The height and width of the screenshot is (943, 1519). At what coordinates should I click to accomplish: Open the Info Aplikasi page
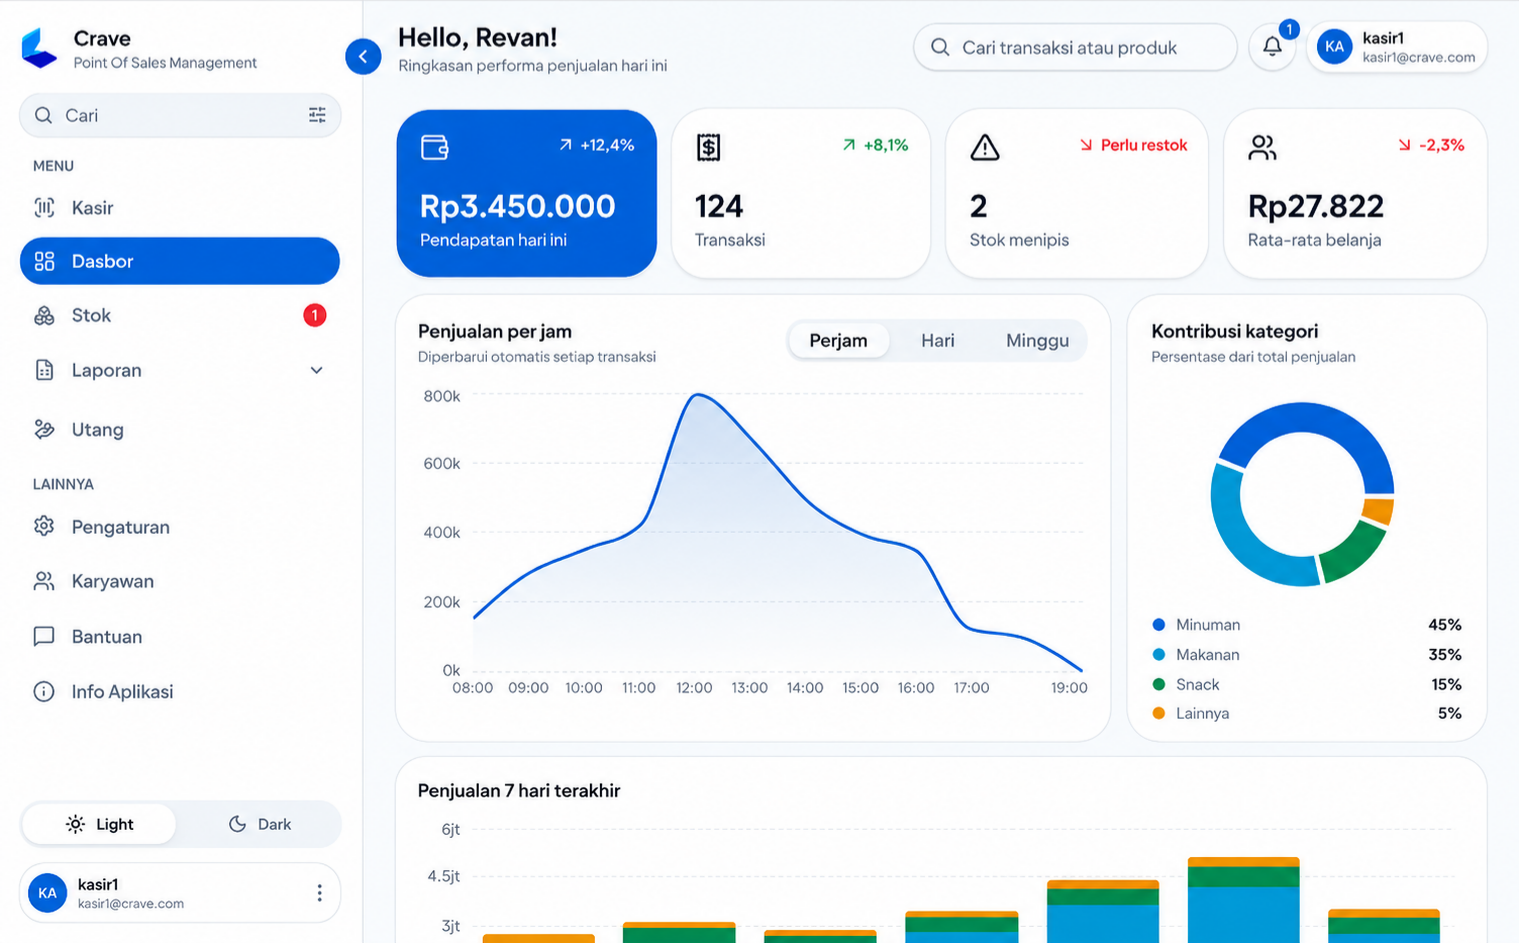[x=180, y=691]
